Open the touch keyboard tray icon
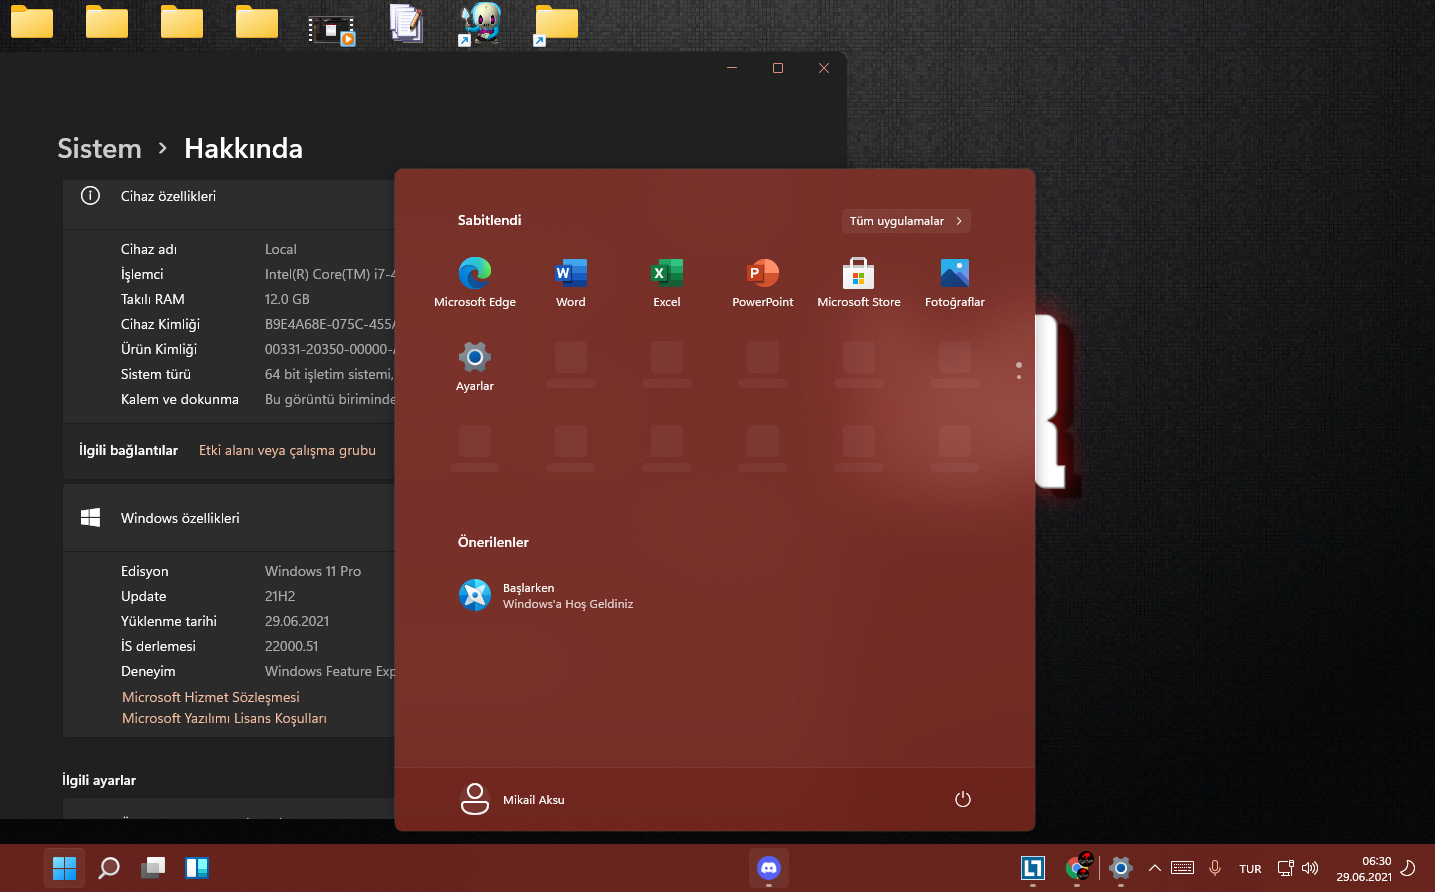Viewport: 1435px width, 892px height. [1182, 868]
